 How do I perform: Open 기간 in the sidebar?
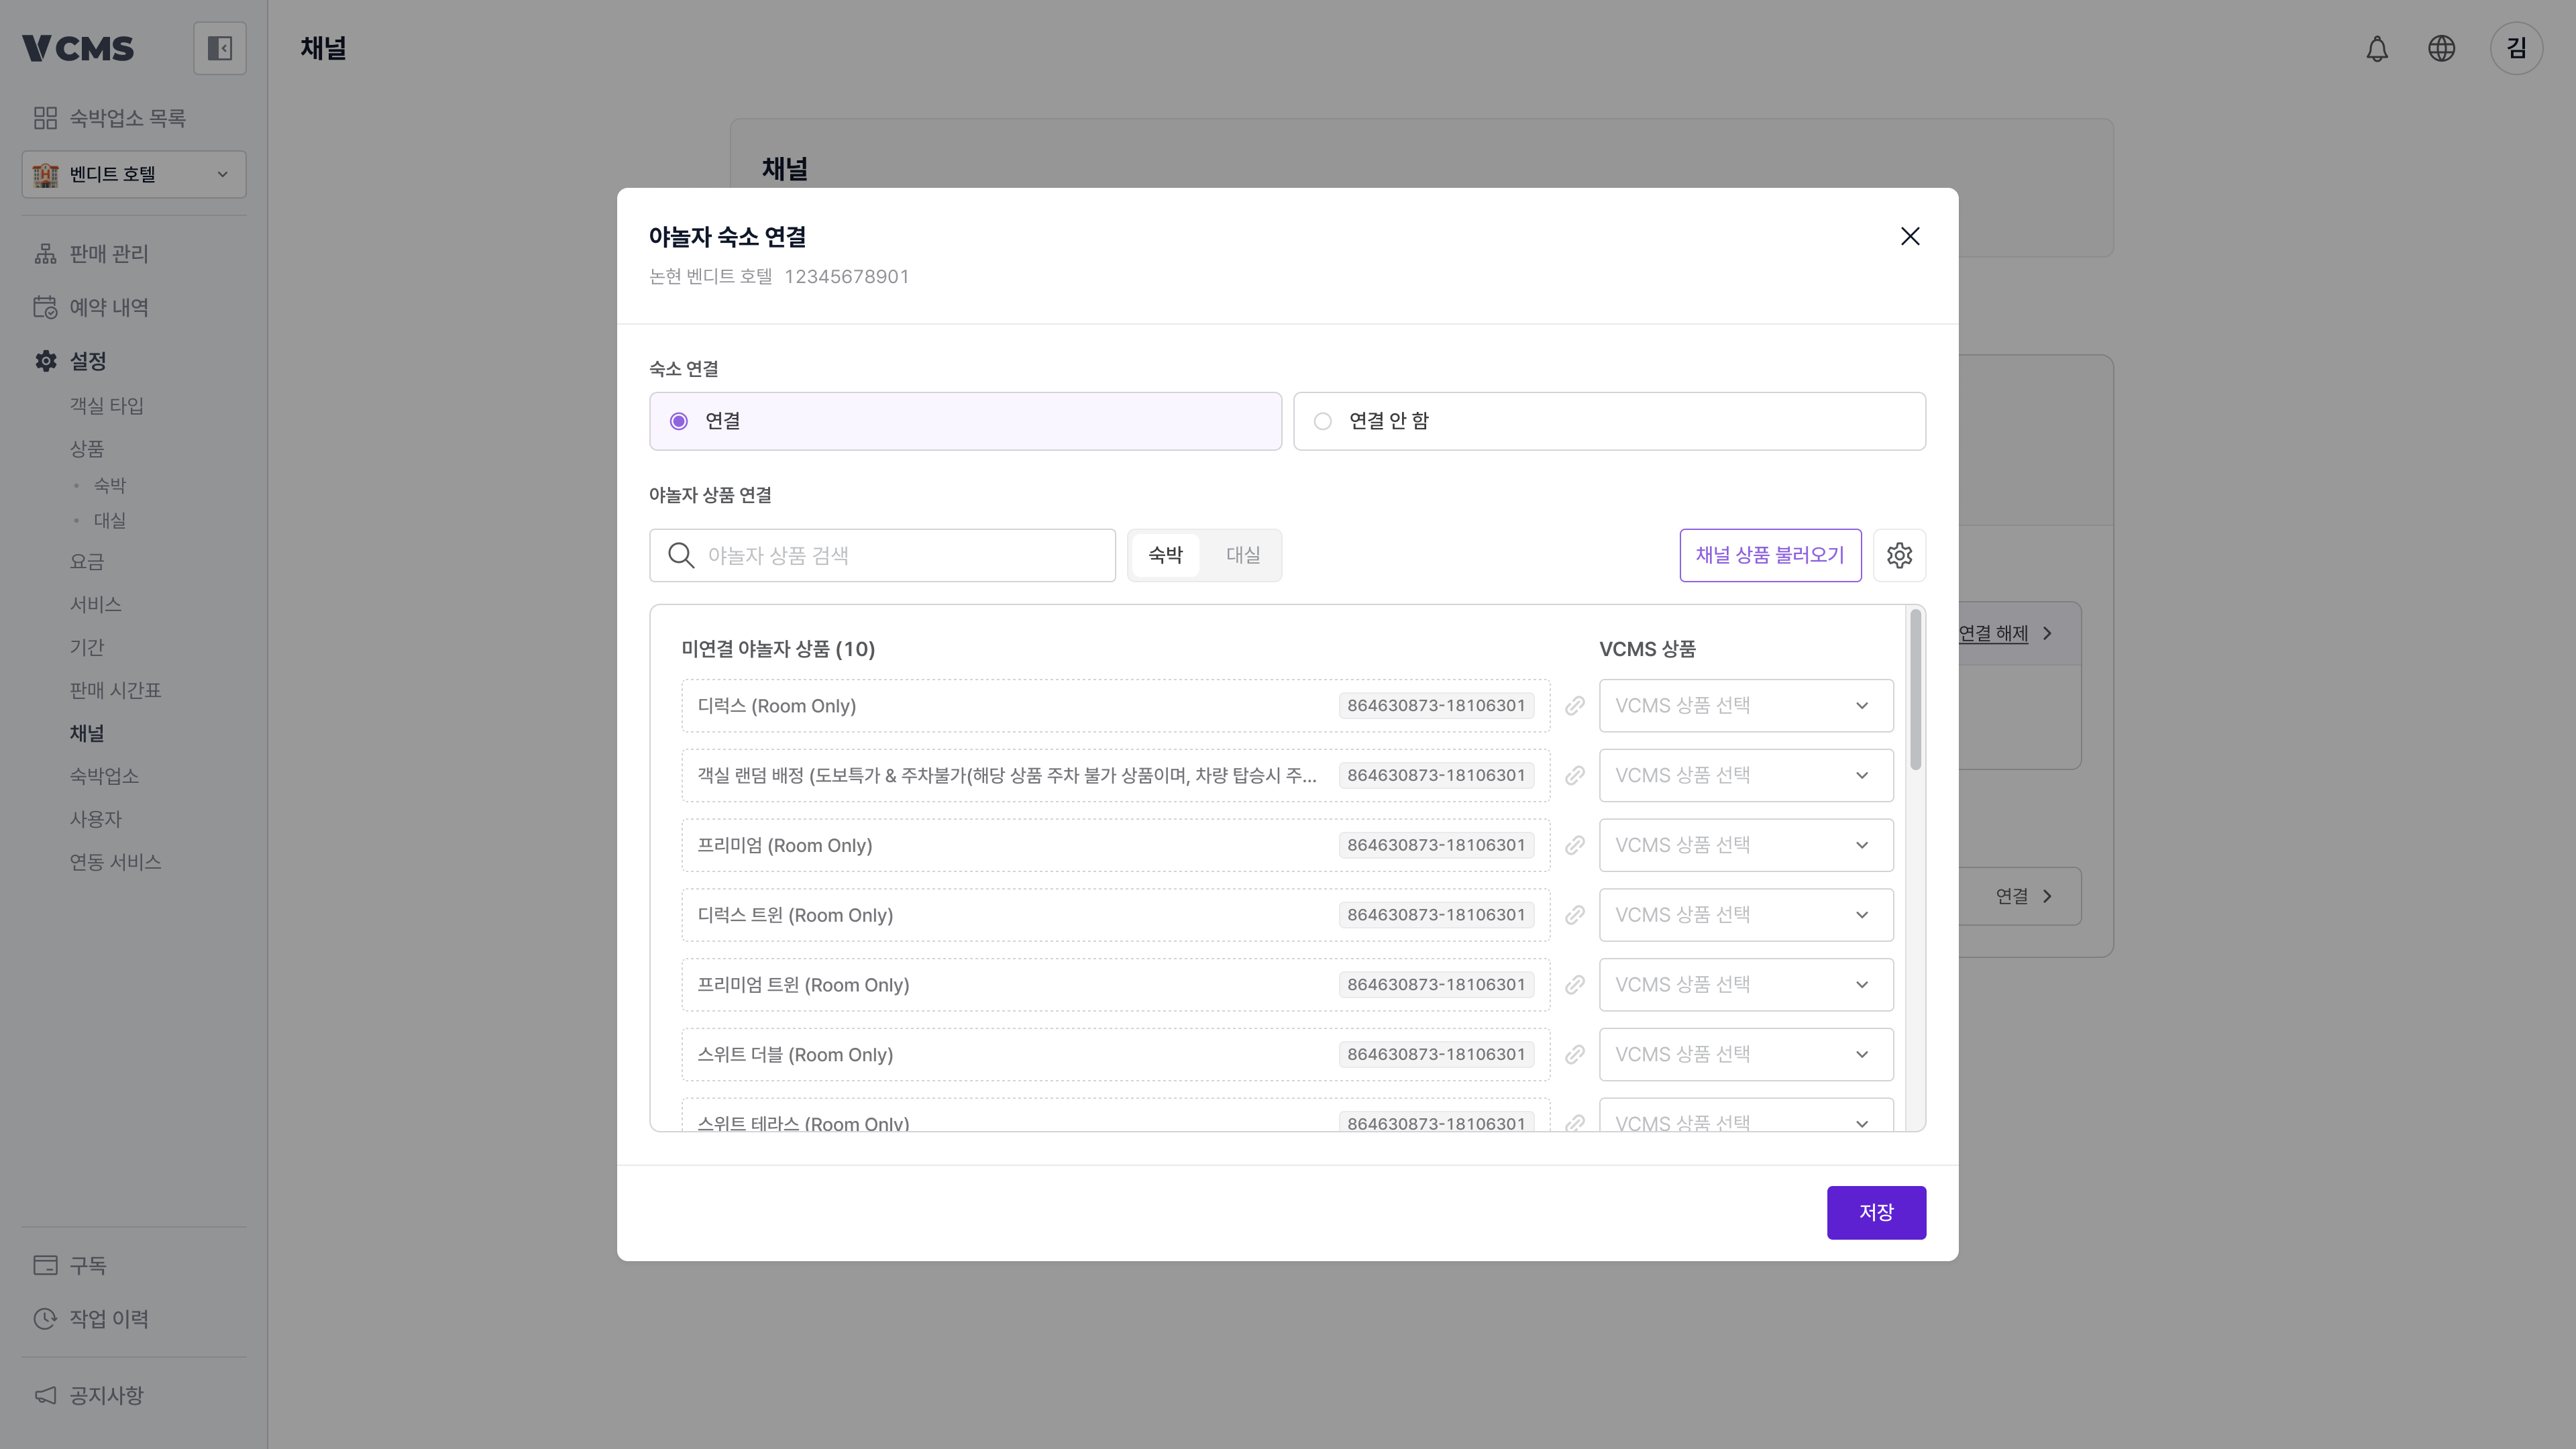86,647
